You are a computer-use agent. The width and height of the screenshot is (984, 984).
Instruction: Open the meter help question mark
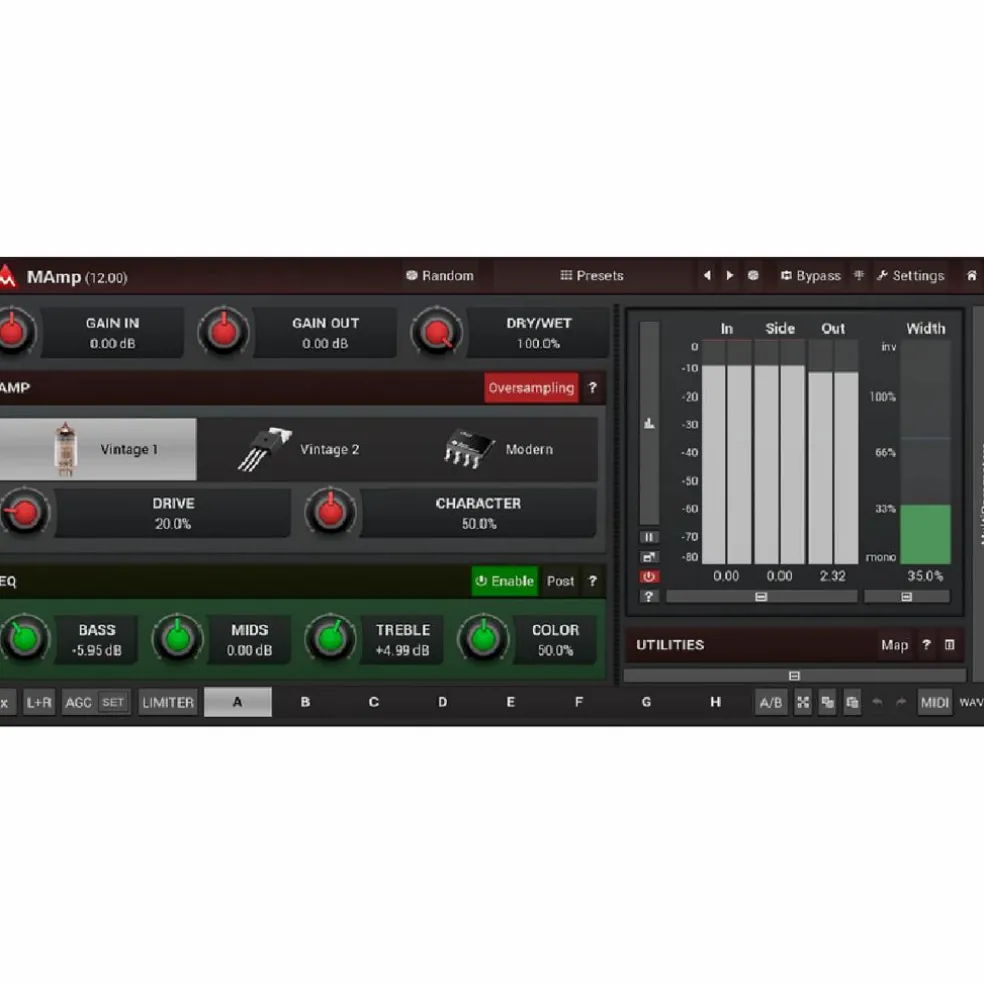pos(649,596)
